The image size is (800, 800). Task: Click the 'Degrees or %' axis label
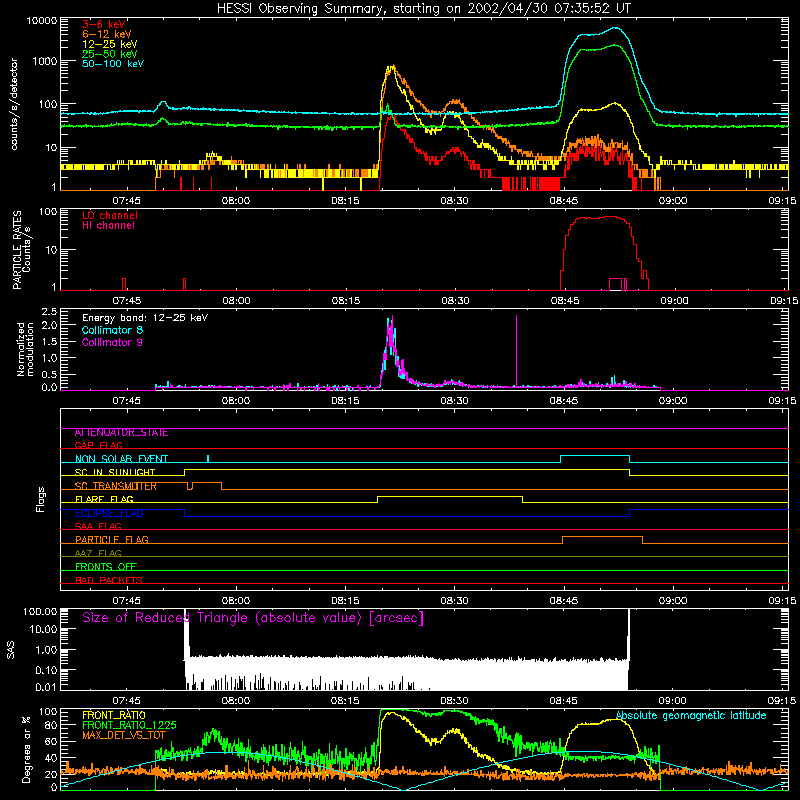[26, 749]
